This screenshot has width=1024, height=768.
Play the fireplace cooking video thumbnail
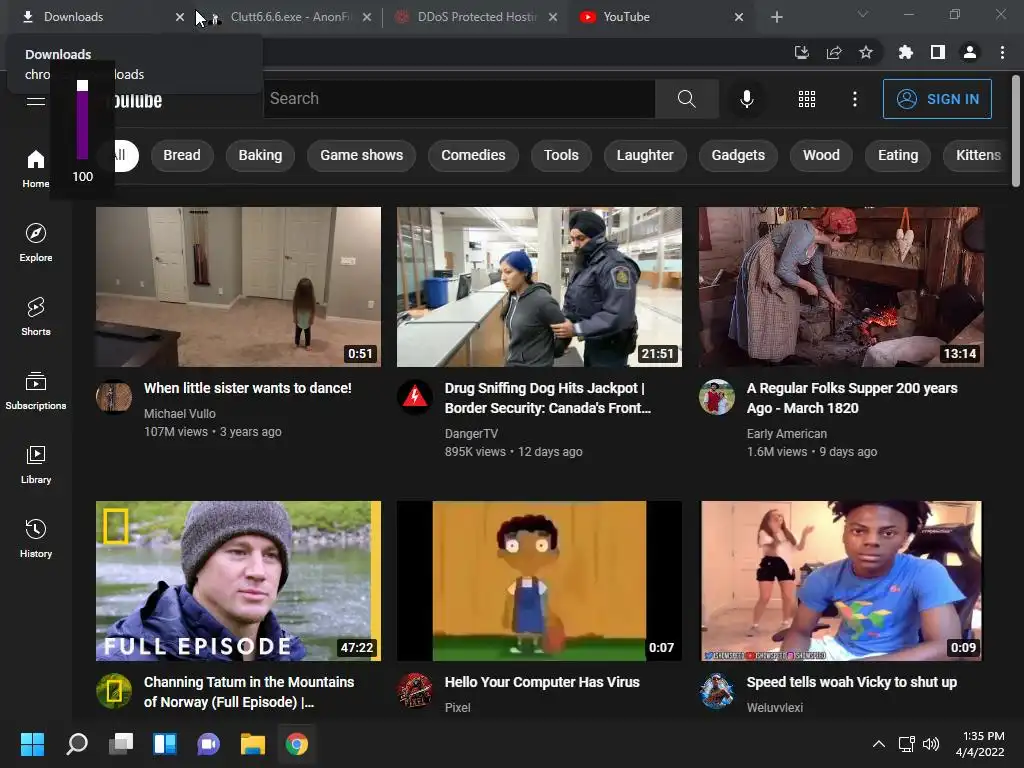(x=840, y=287)
